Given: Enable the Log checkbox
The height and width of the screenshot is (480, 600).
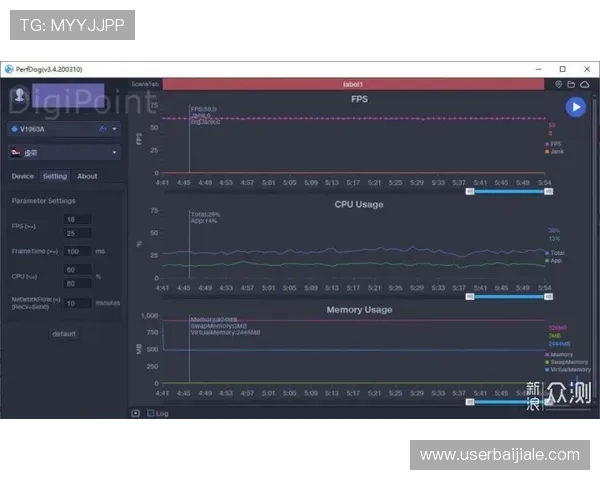Looking at the screenshot, I should click(x=151, y=413).
